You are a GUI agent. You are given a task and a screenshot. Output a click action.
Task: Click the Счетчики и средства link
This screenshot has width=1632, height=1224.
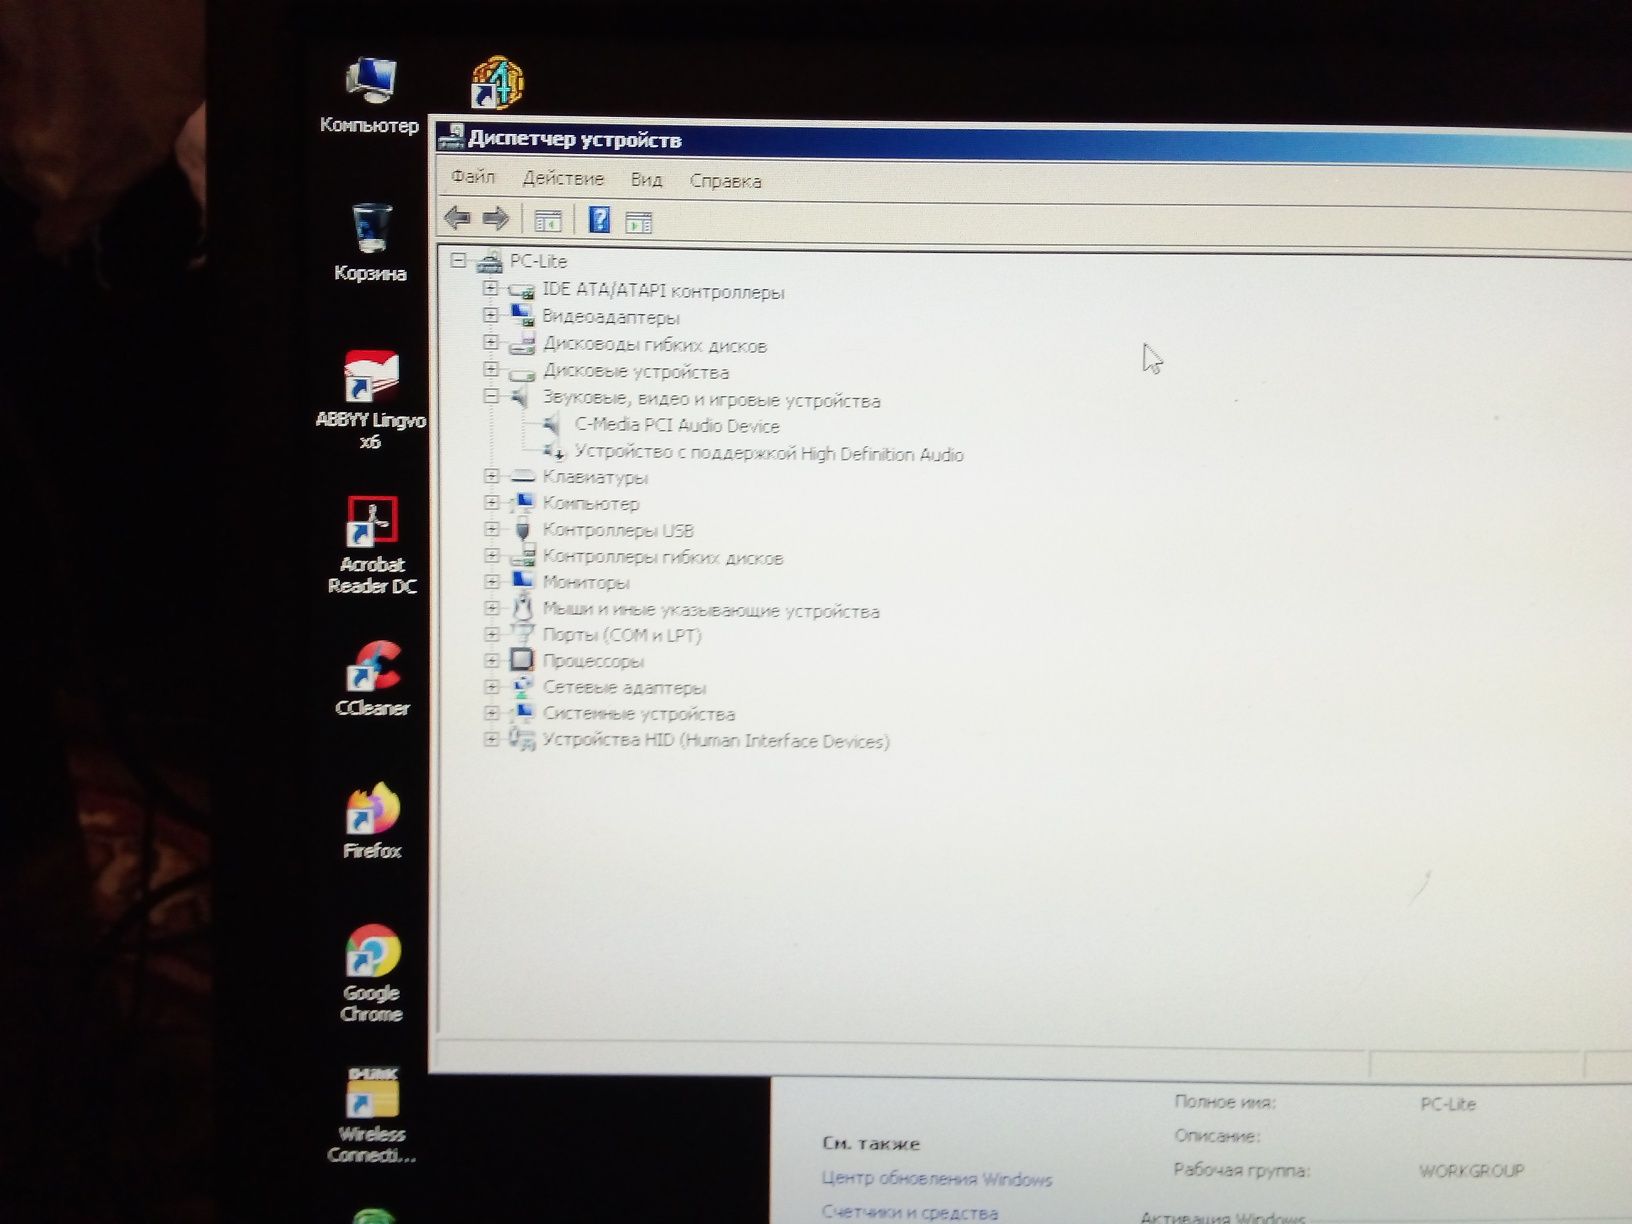pos(910,1212)
